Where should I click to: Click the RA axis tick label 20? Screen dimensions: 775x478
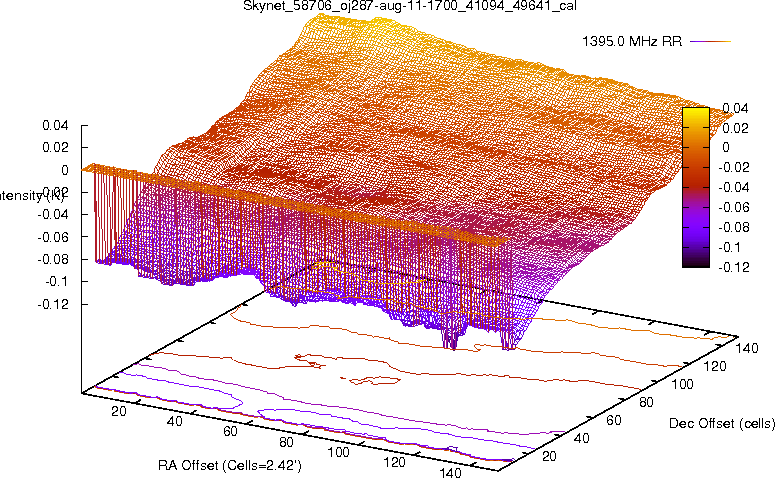click(x=119, y=411)
